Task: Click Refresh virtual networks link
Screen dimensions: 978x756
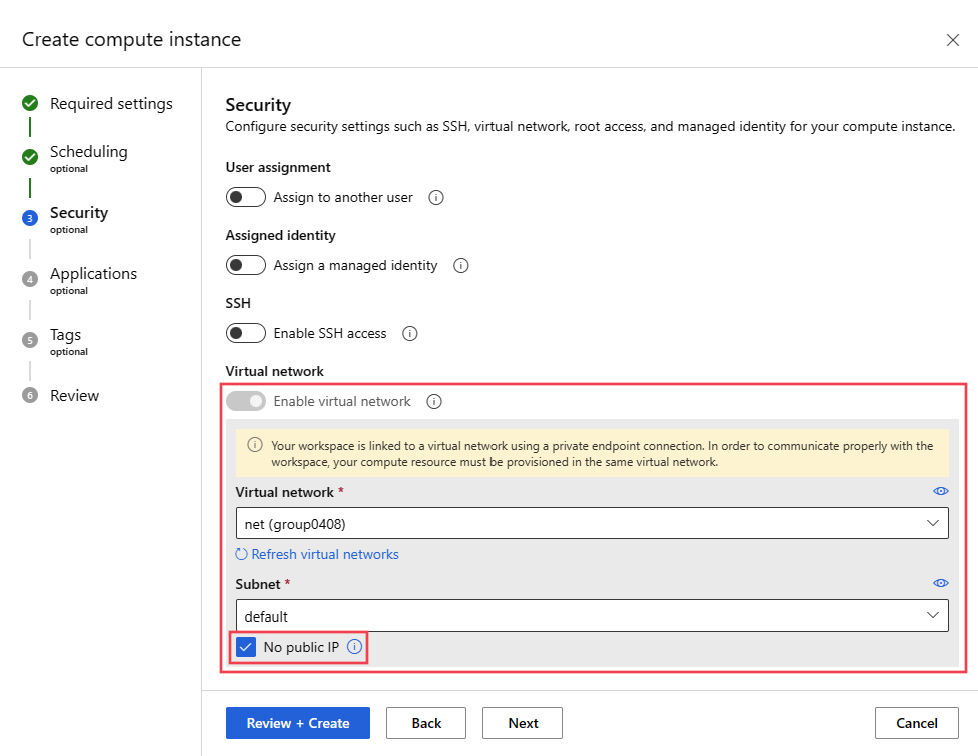Action: point(317,554)
